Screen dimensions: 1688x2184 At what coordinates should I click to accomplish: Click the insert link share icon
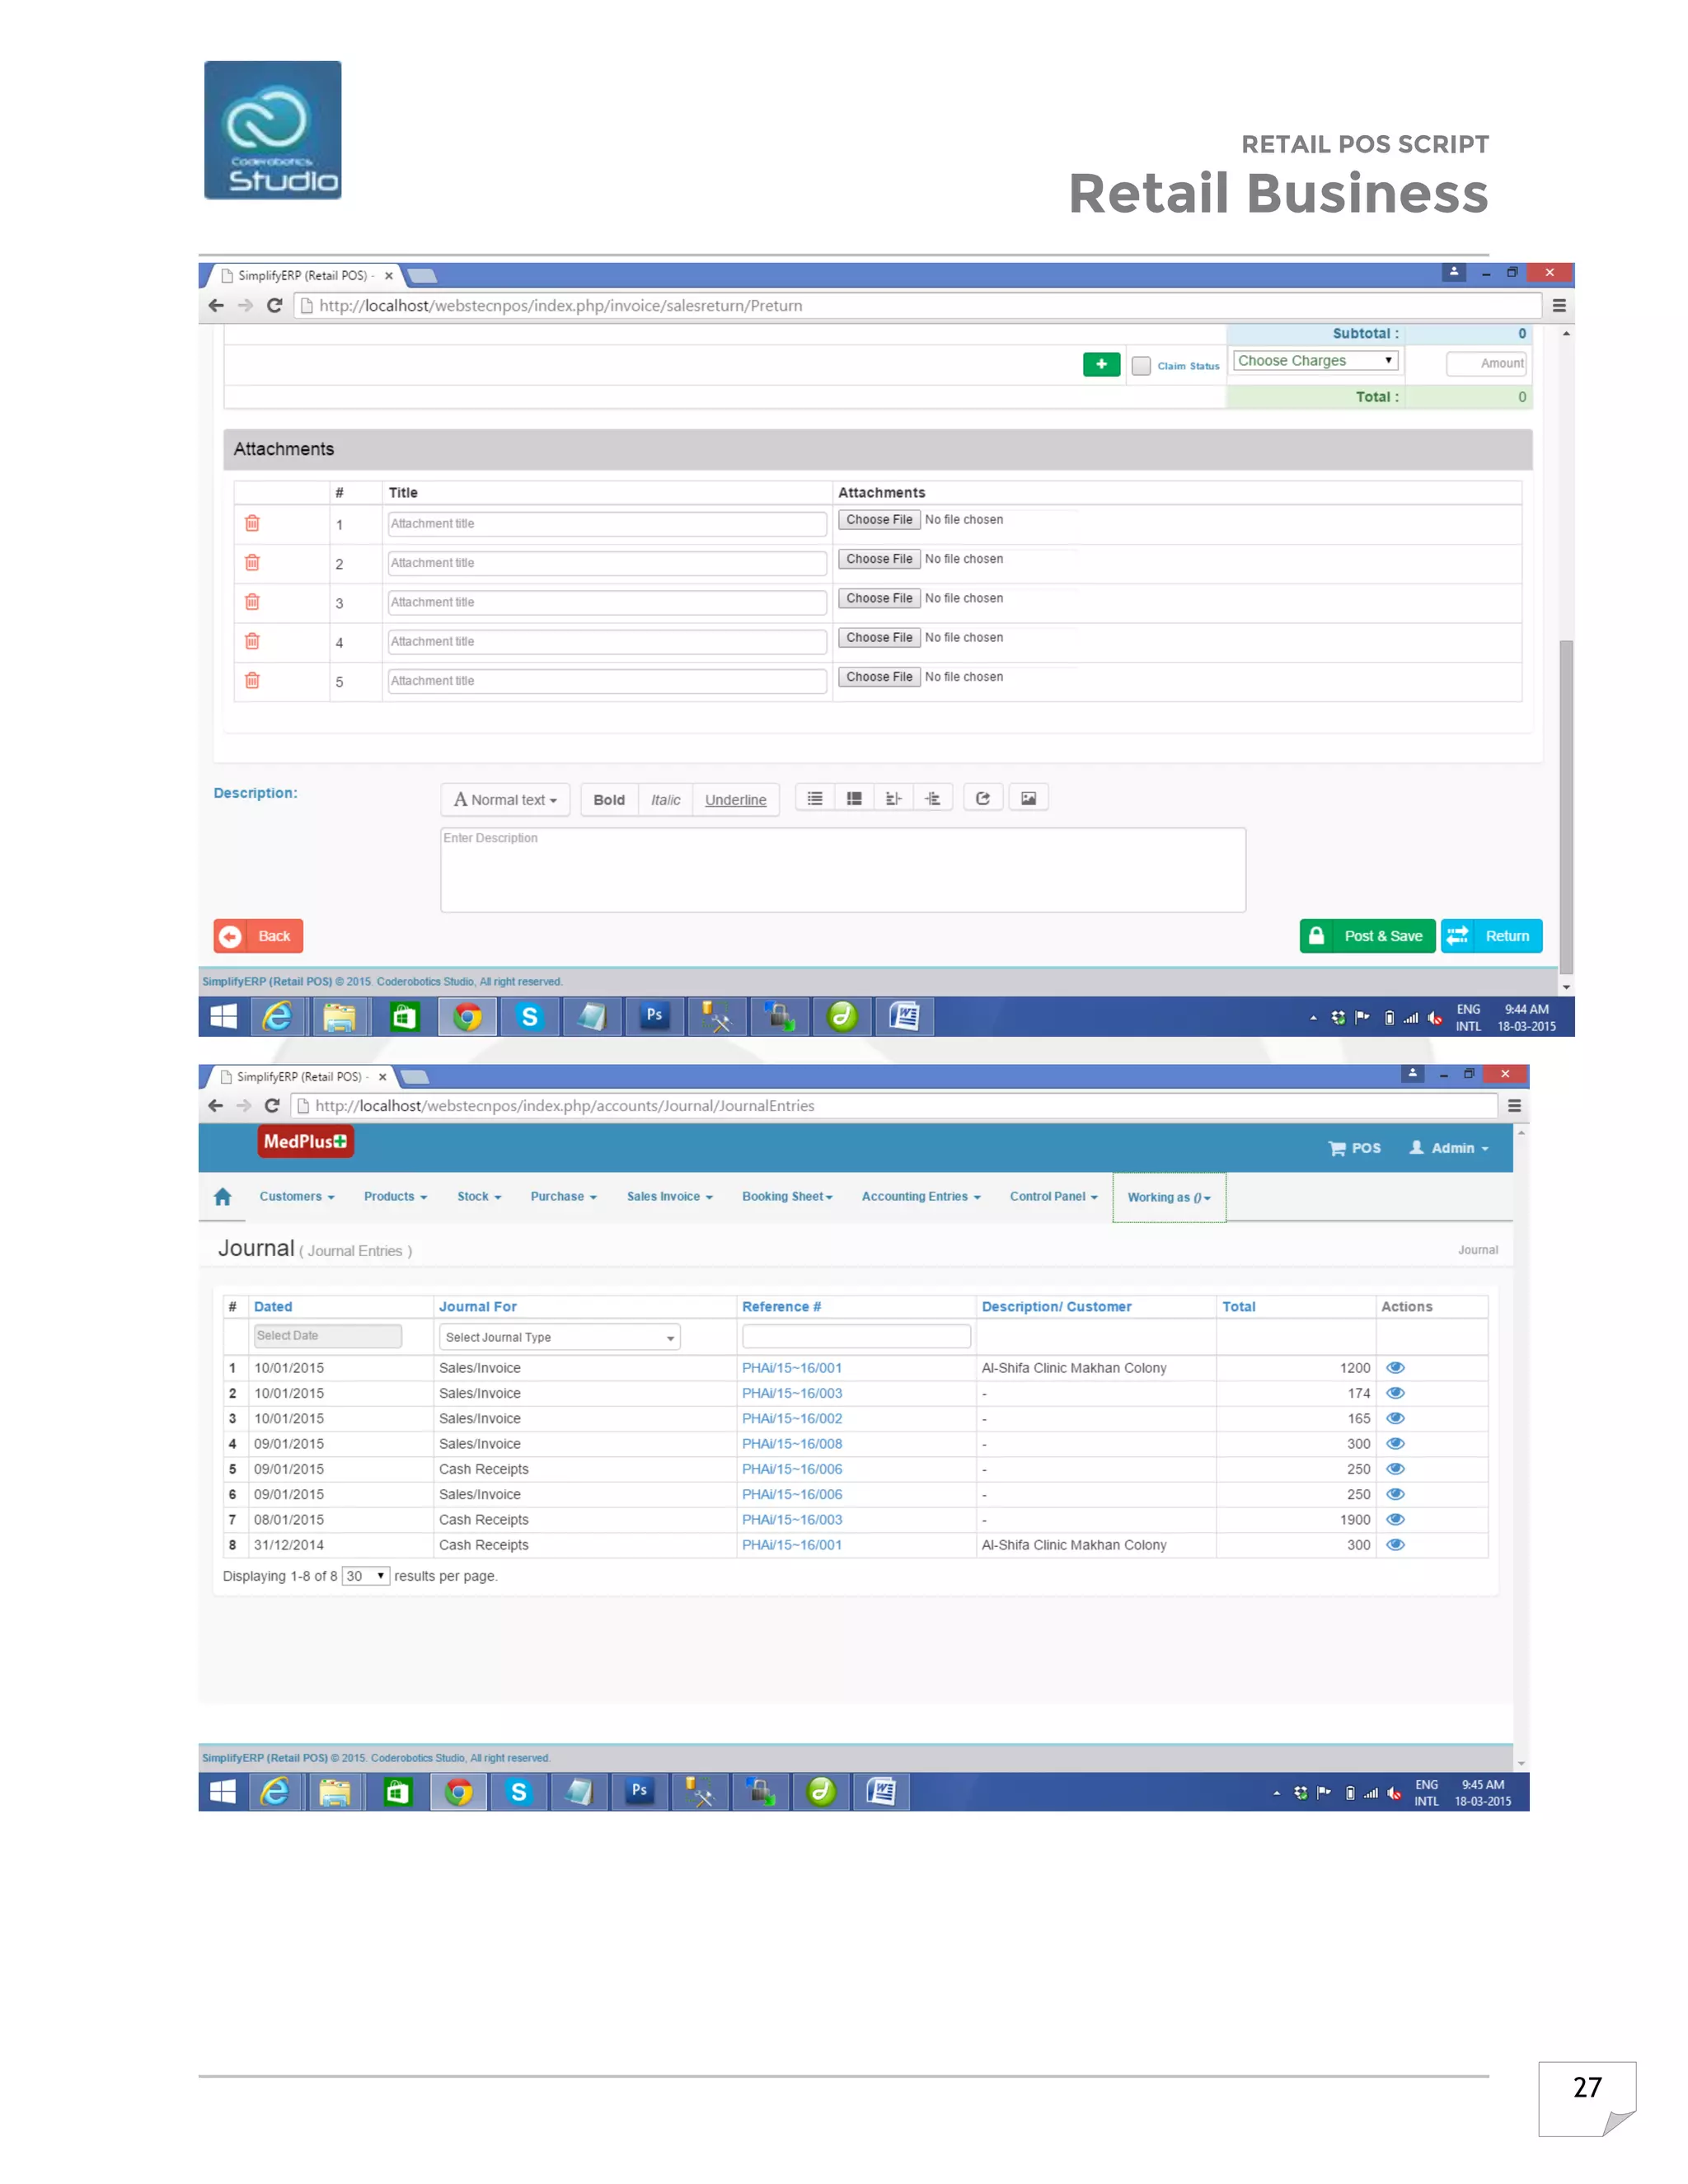click(x=983, y=798)
